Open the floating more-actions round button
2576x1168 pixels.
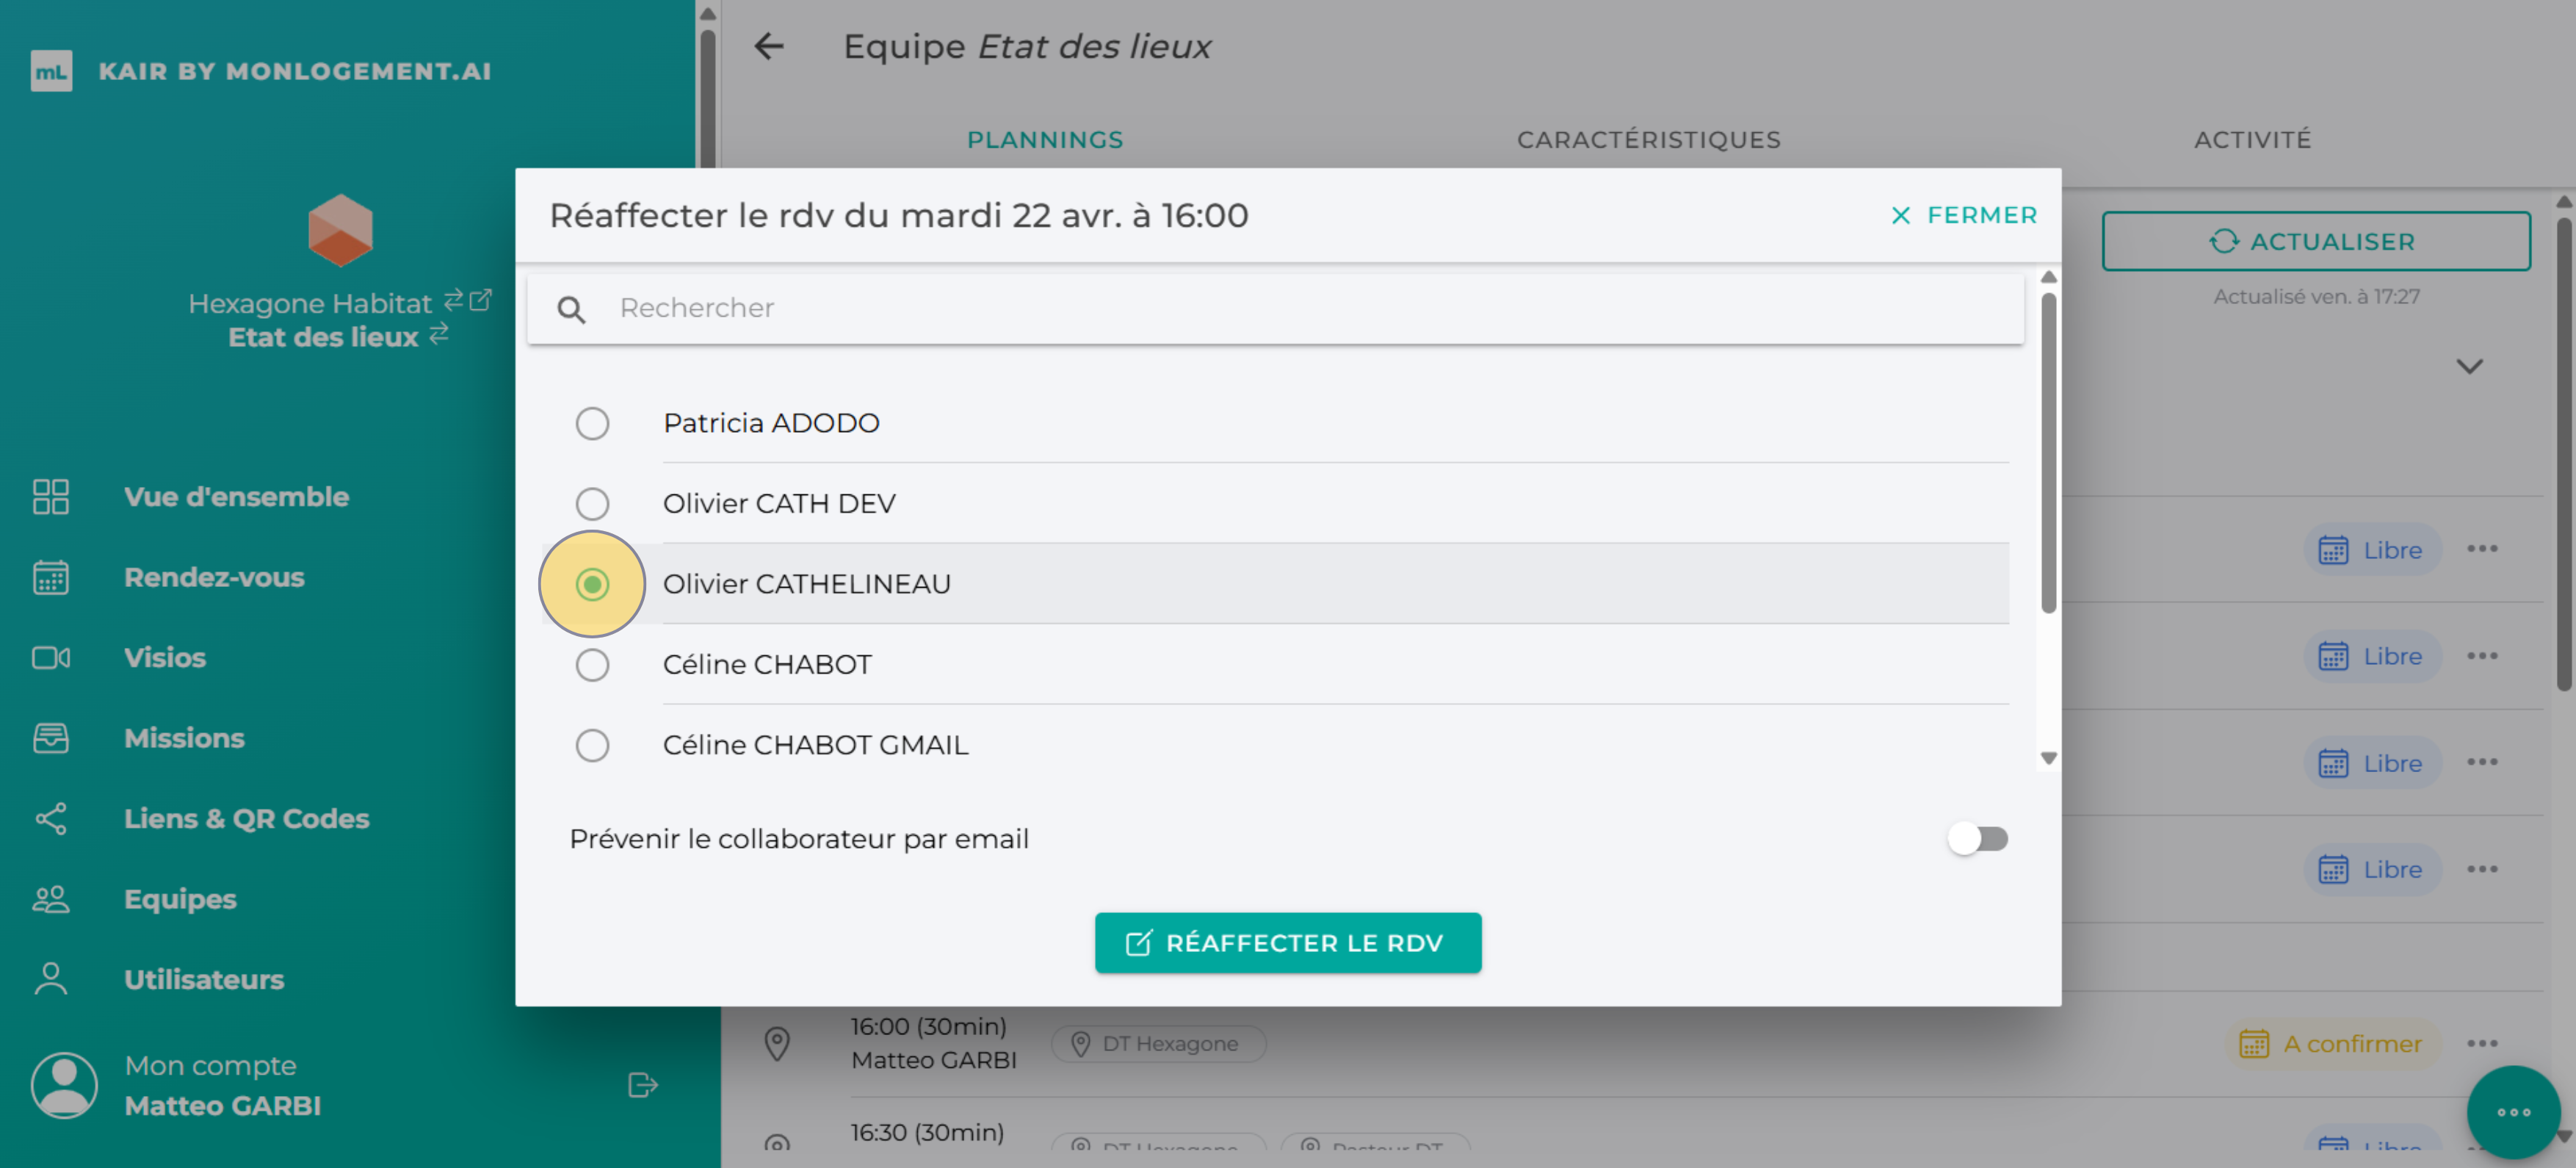click(x=2512, y=1112)
